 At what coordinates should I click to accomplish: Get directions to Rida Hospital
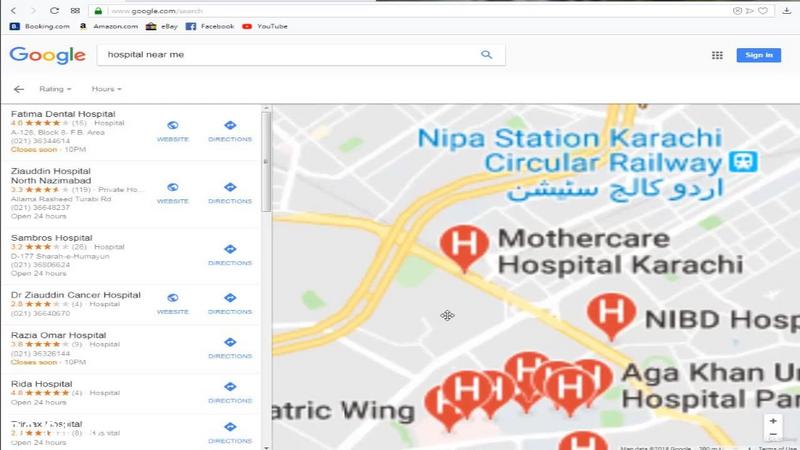coord(230,392)
